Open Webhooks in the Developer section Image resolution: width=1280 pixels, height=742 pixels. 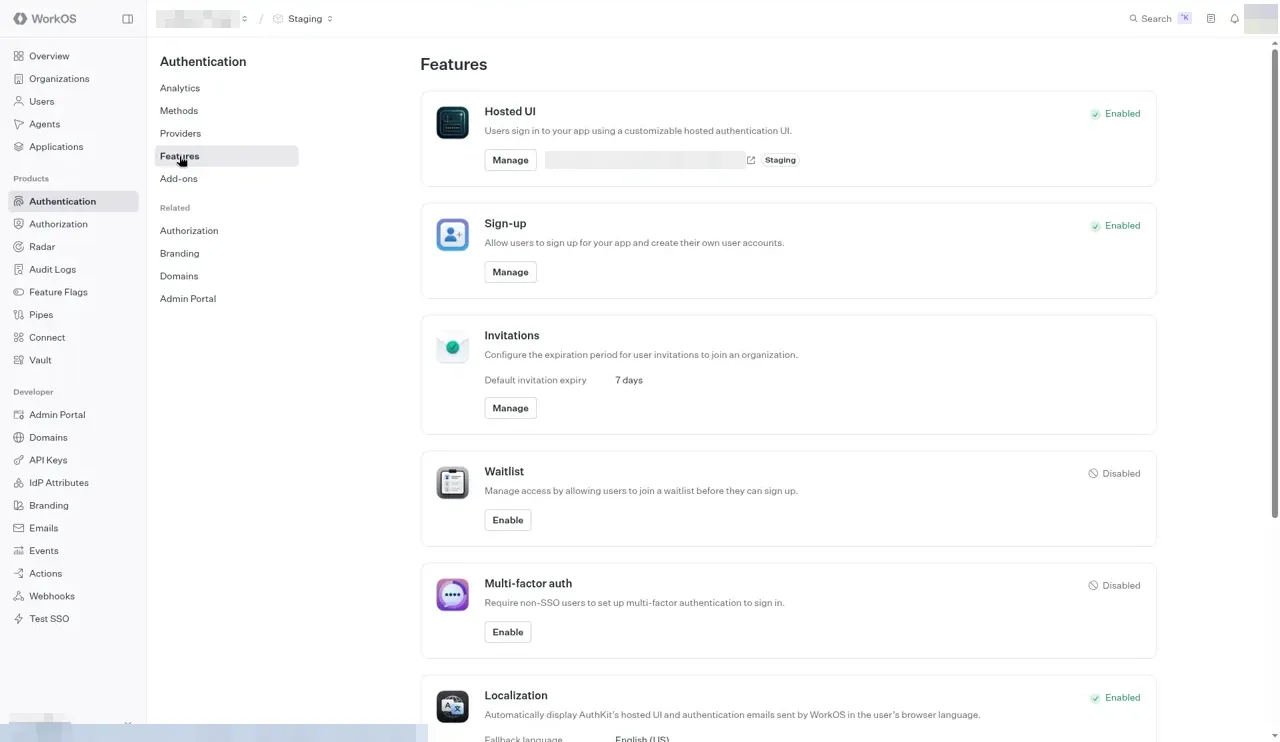[73, 596]
